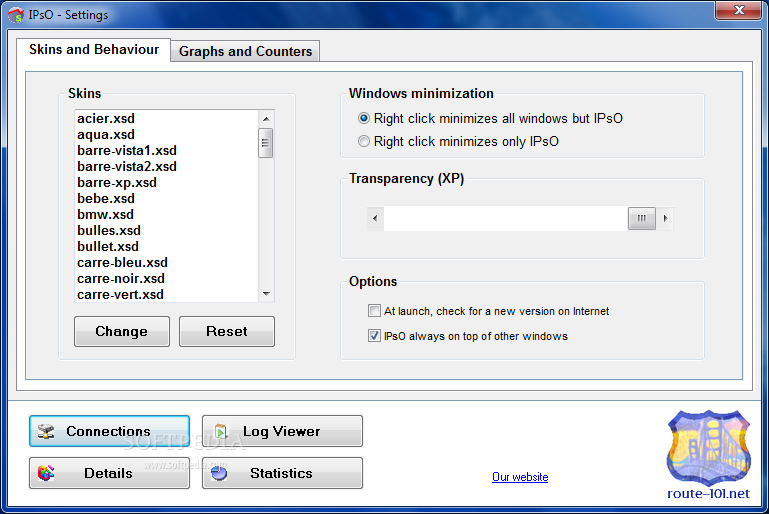Viewport: 769px width, 514px height.
Task: Open the Connections button
Action: point(109,431)
